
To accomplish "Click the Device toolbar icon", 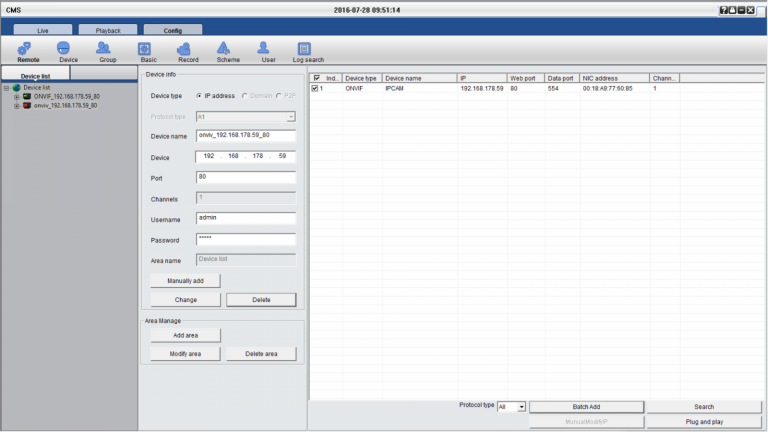I will 68,51.
